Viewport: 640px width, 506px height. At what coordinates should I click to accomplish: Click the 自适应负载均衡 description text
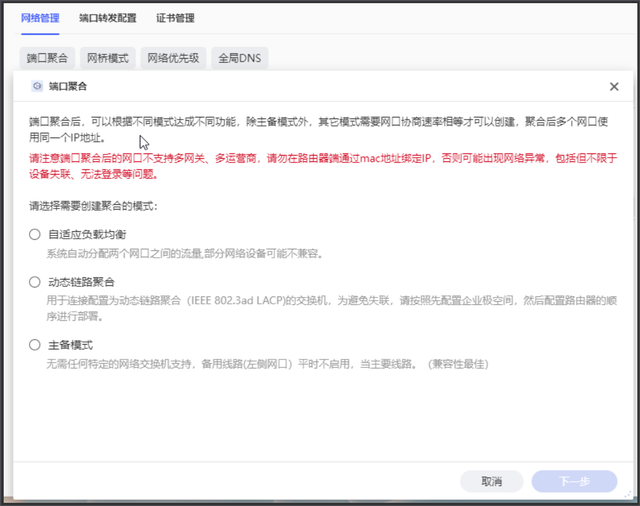185,254
